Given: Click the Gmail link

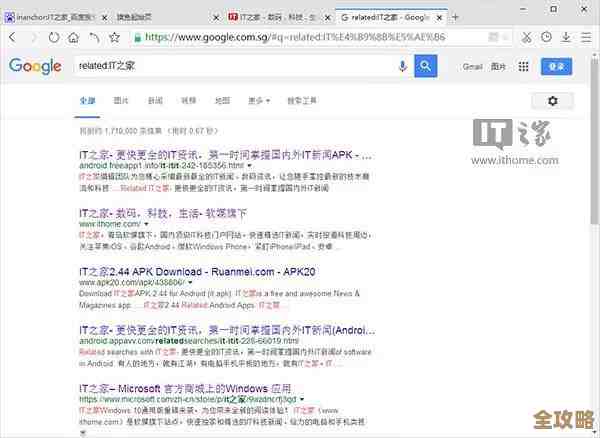Looking at the screenshot, I should click(472, 67).
